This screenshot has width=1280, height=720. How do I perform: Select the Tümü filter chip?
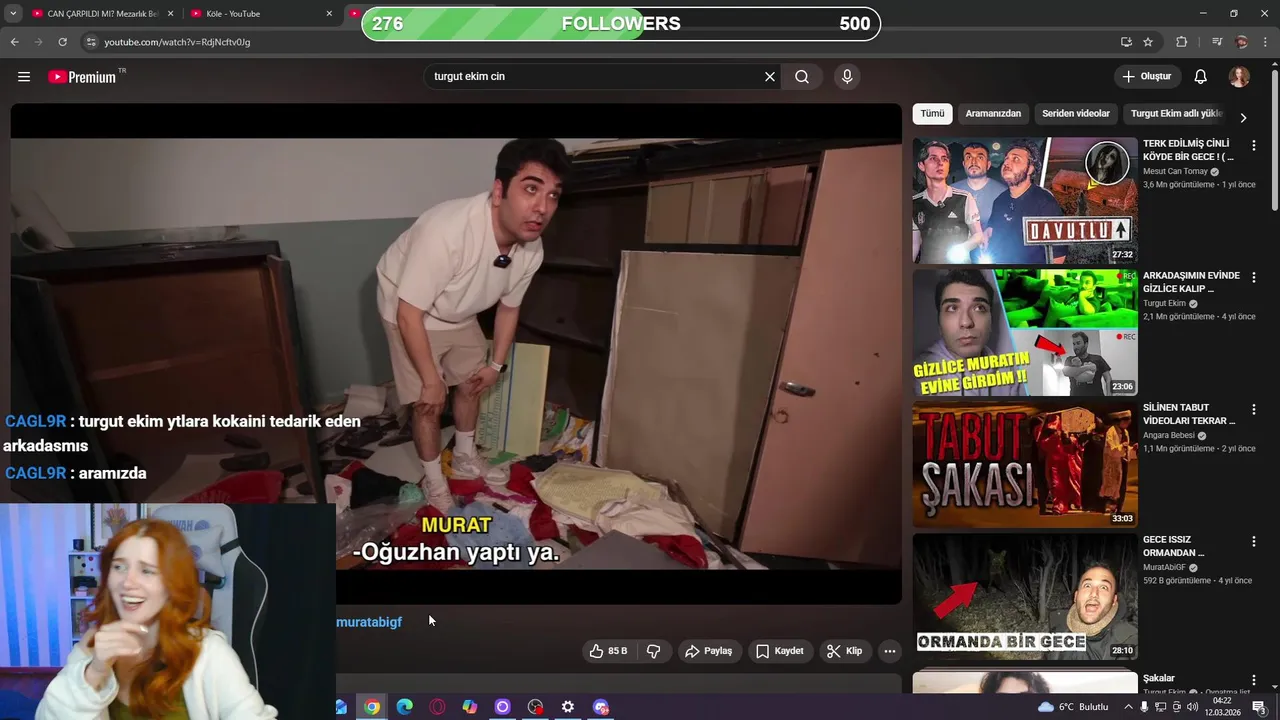pyautogui.click(x=932, y=114)
